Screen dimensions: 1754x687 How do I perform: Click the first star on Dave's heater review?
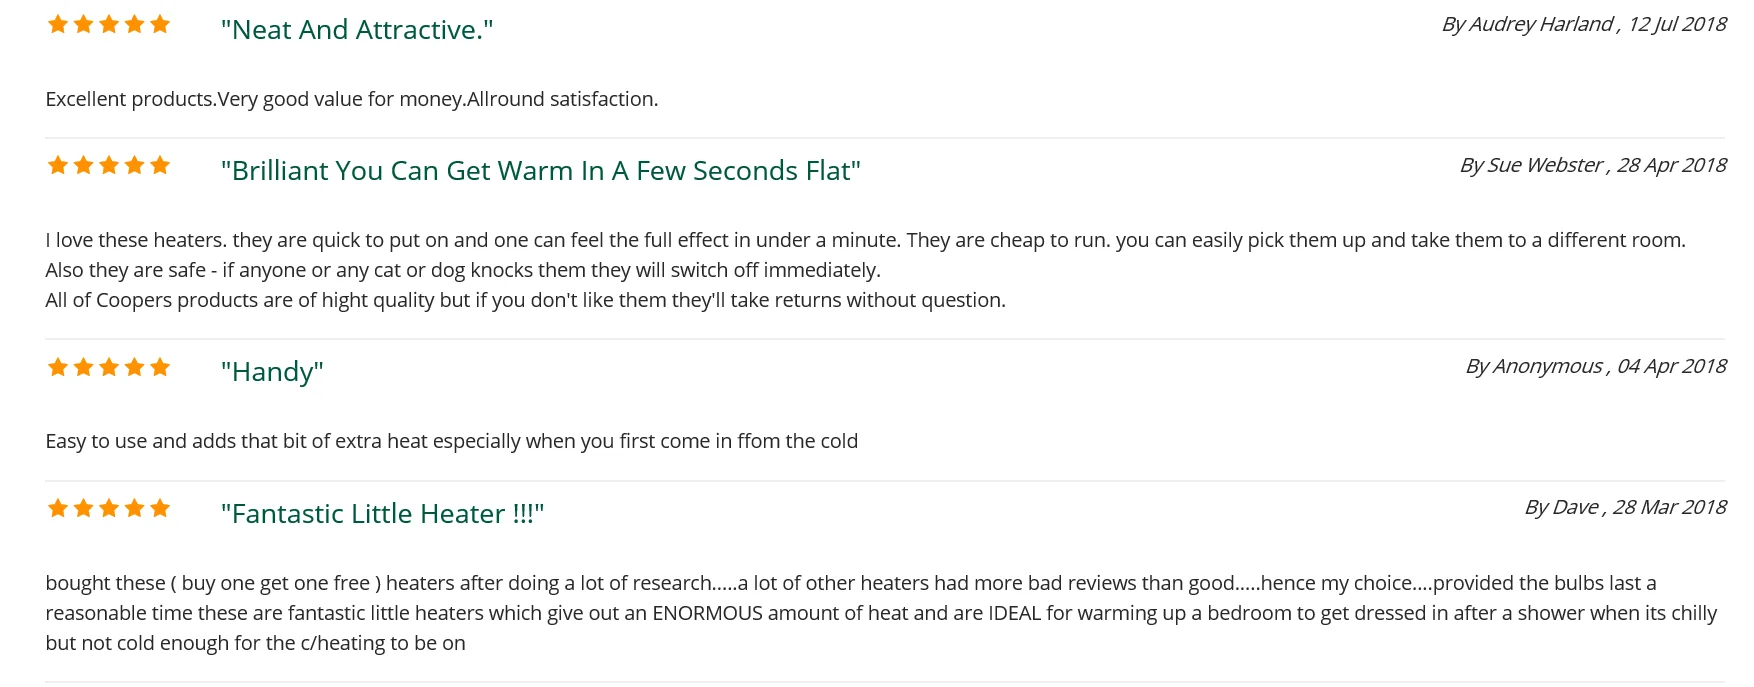tap(58, 509)
